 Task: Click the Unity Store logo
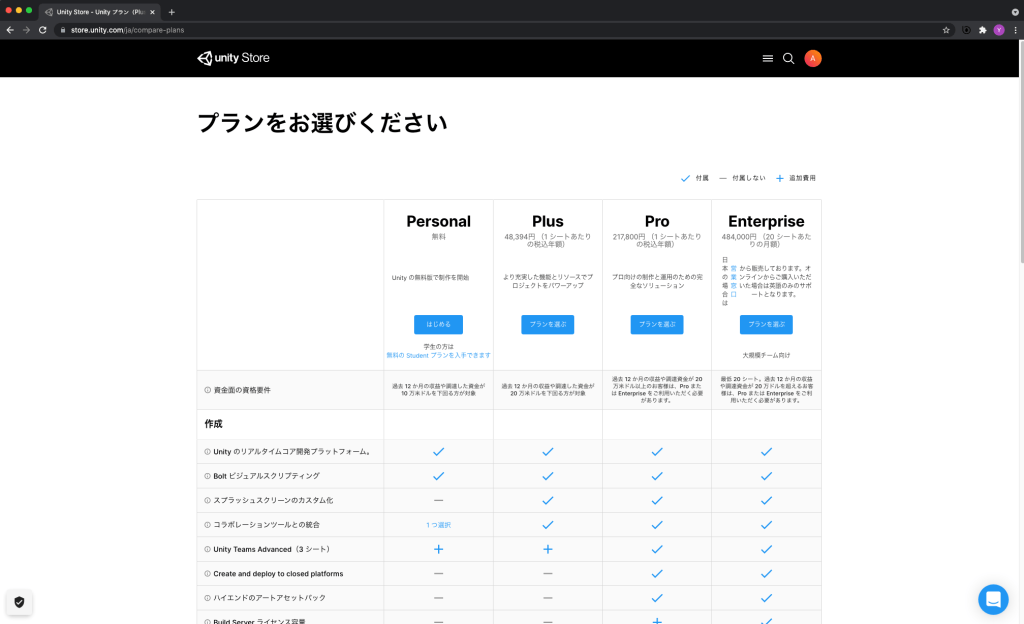pos(233,58)
